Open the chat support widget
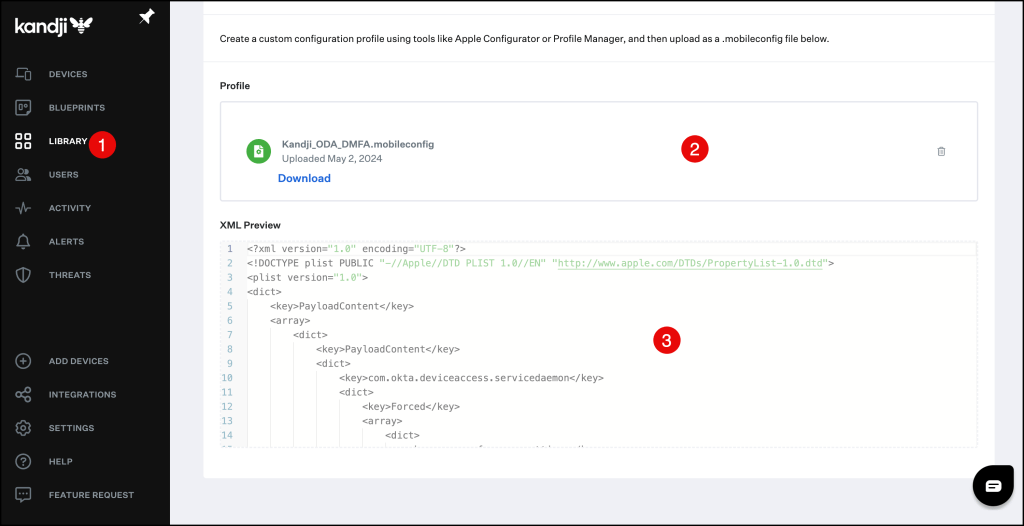1024x526 pixels. coord(993,486)
